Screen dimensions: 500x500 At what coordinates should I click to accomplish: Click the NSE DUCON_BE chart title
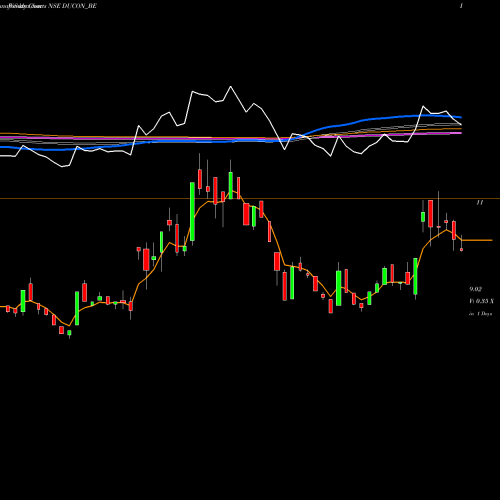(x=72, y=6)
